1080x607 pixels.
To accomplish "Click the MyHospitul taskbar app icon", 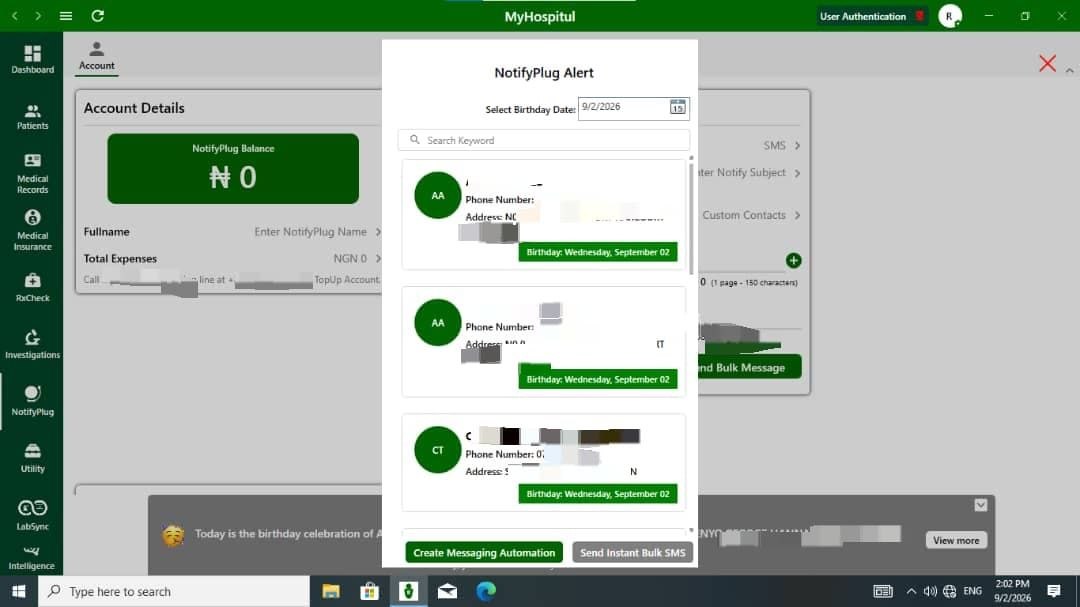I will (408, 591).
